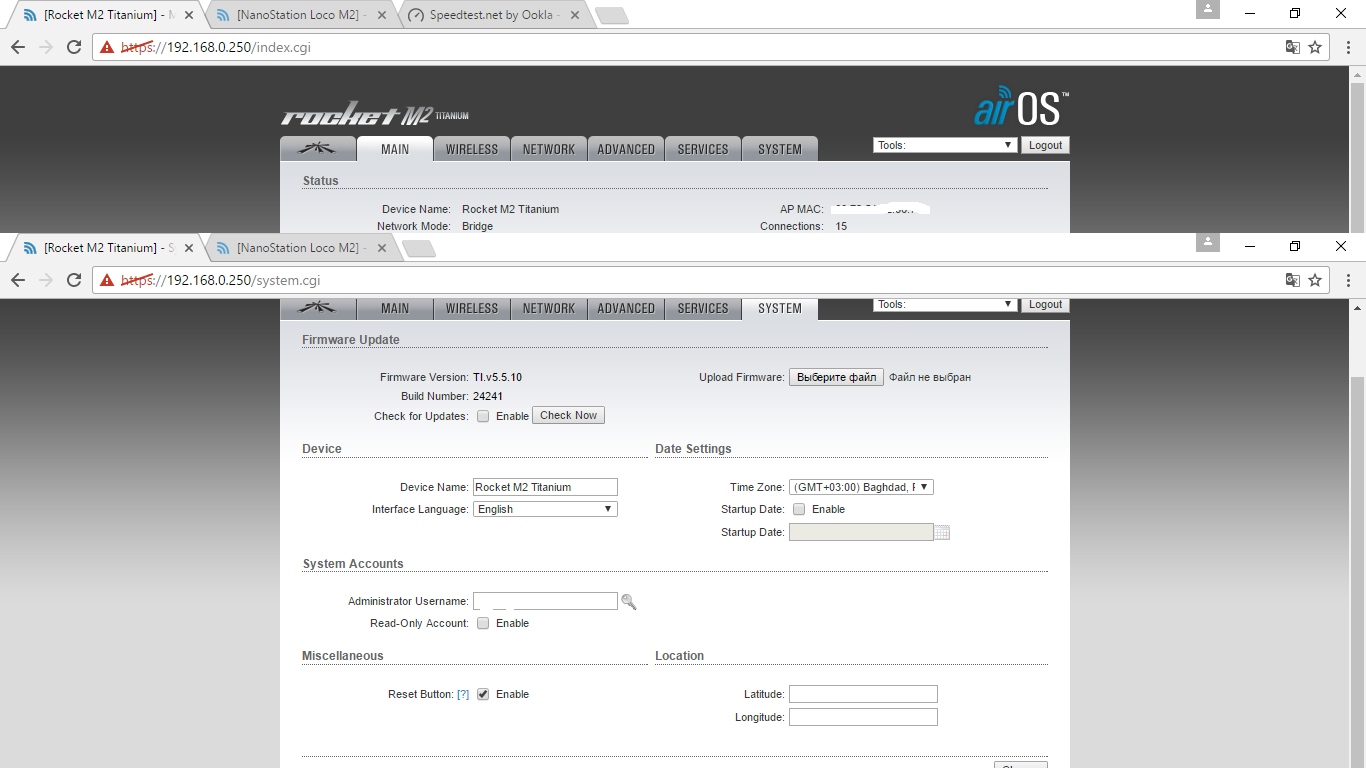The image size is (1366, 768).
Task: Click the security warning icon beside system.cgi URL
Action: pyautogui.click(x=106, y=280)
